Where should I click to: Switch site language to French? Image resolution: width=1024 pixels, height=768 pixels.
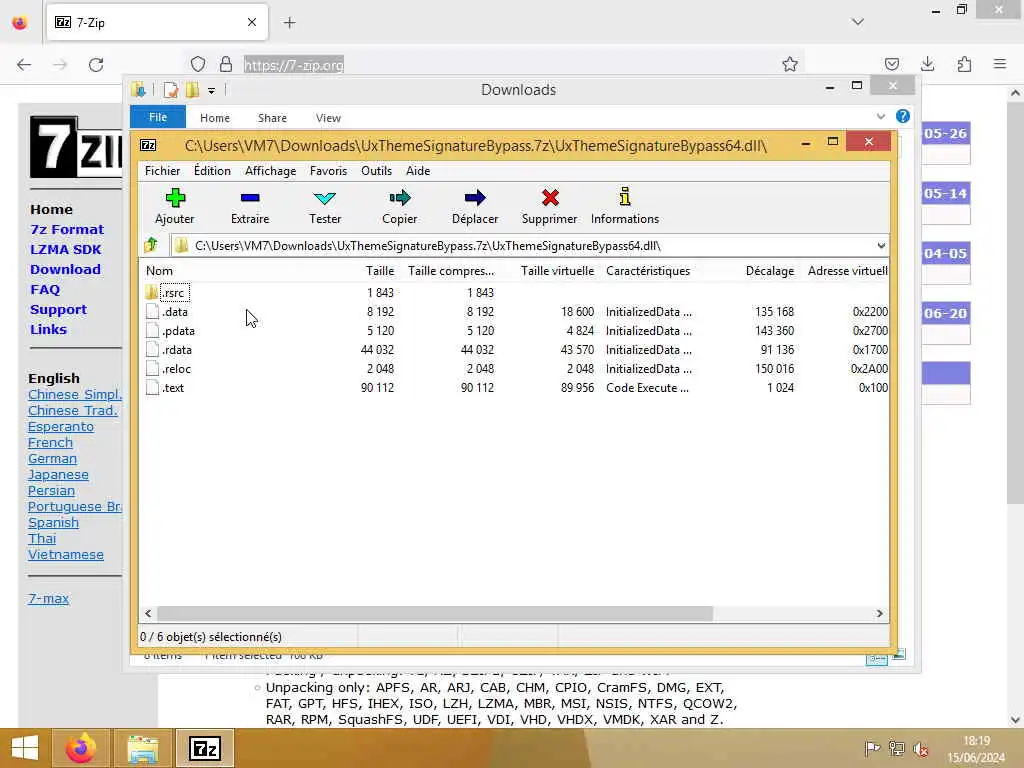pos(50,443)
